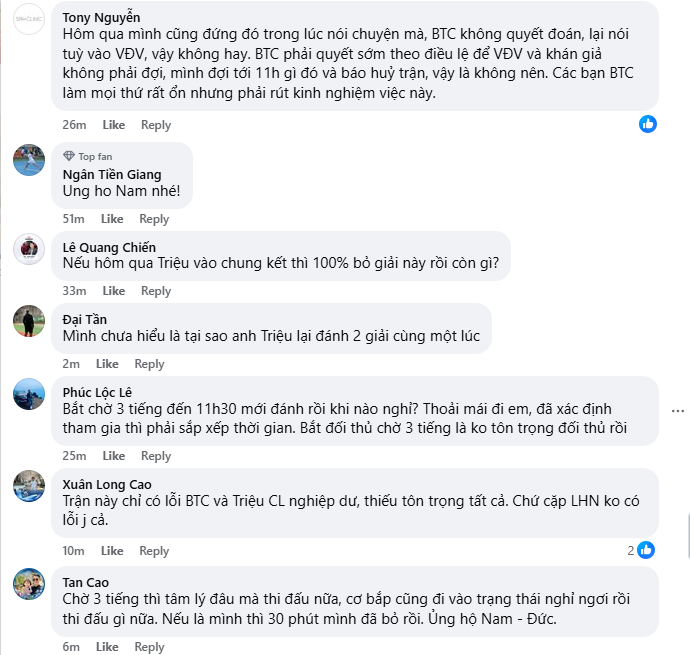
Task: Open Phúc Lộc Lê's profile name link
Action: 97,391
